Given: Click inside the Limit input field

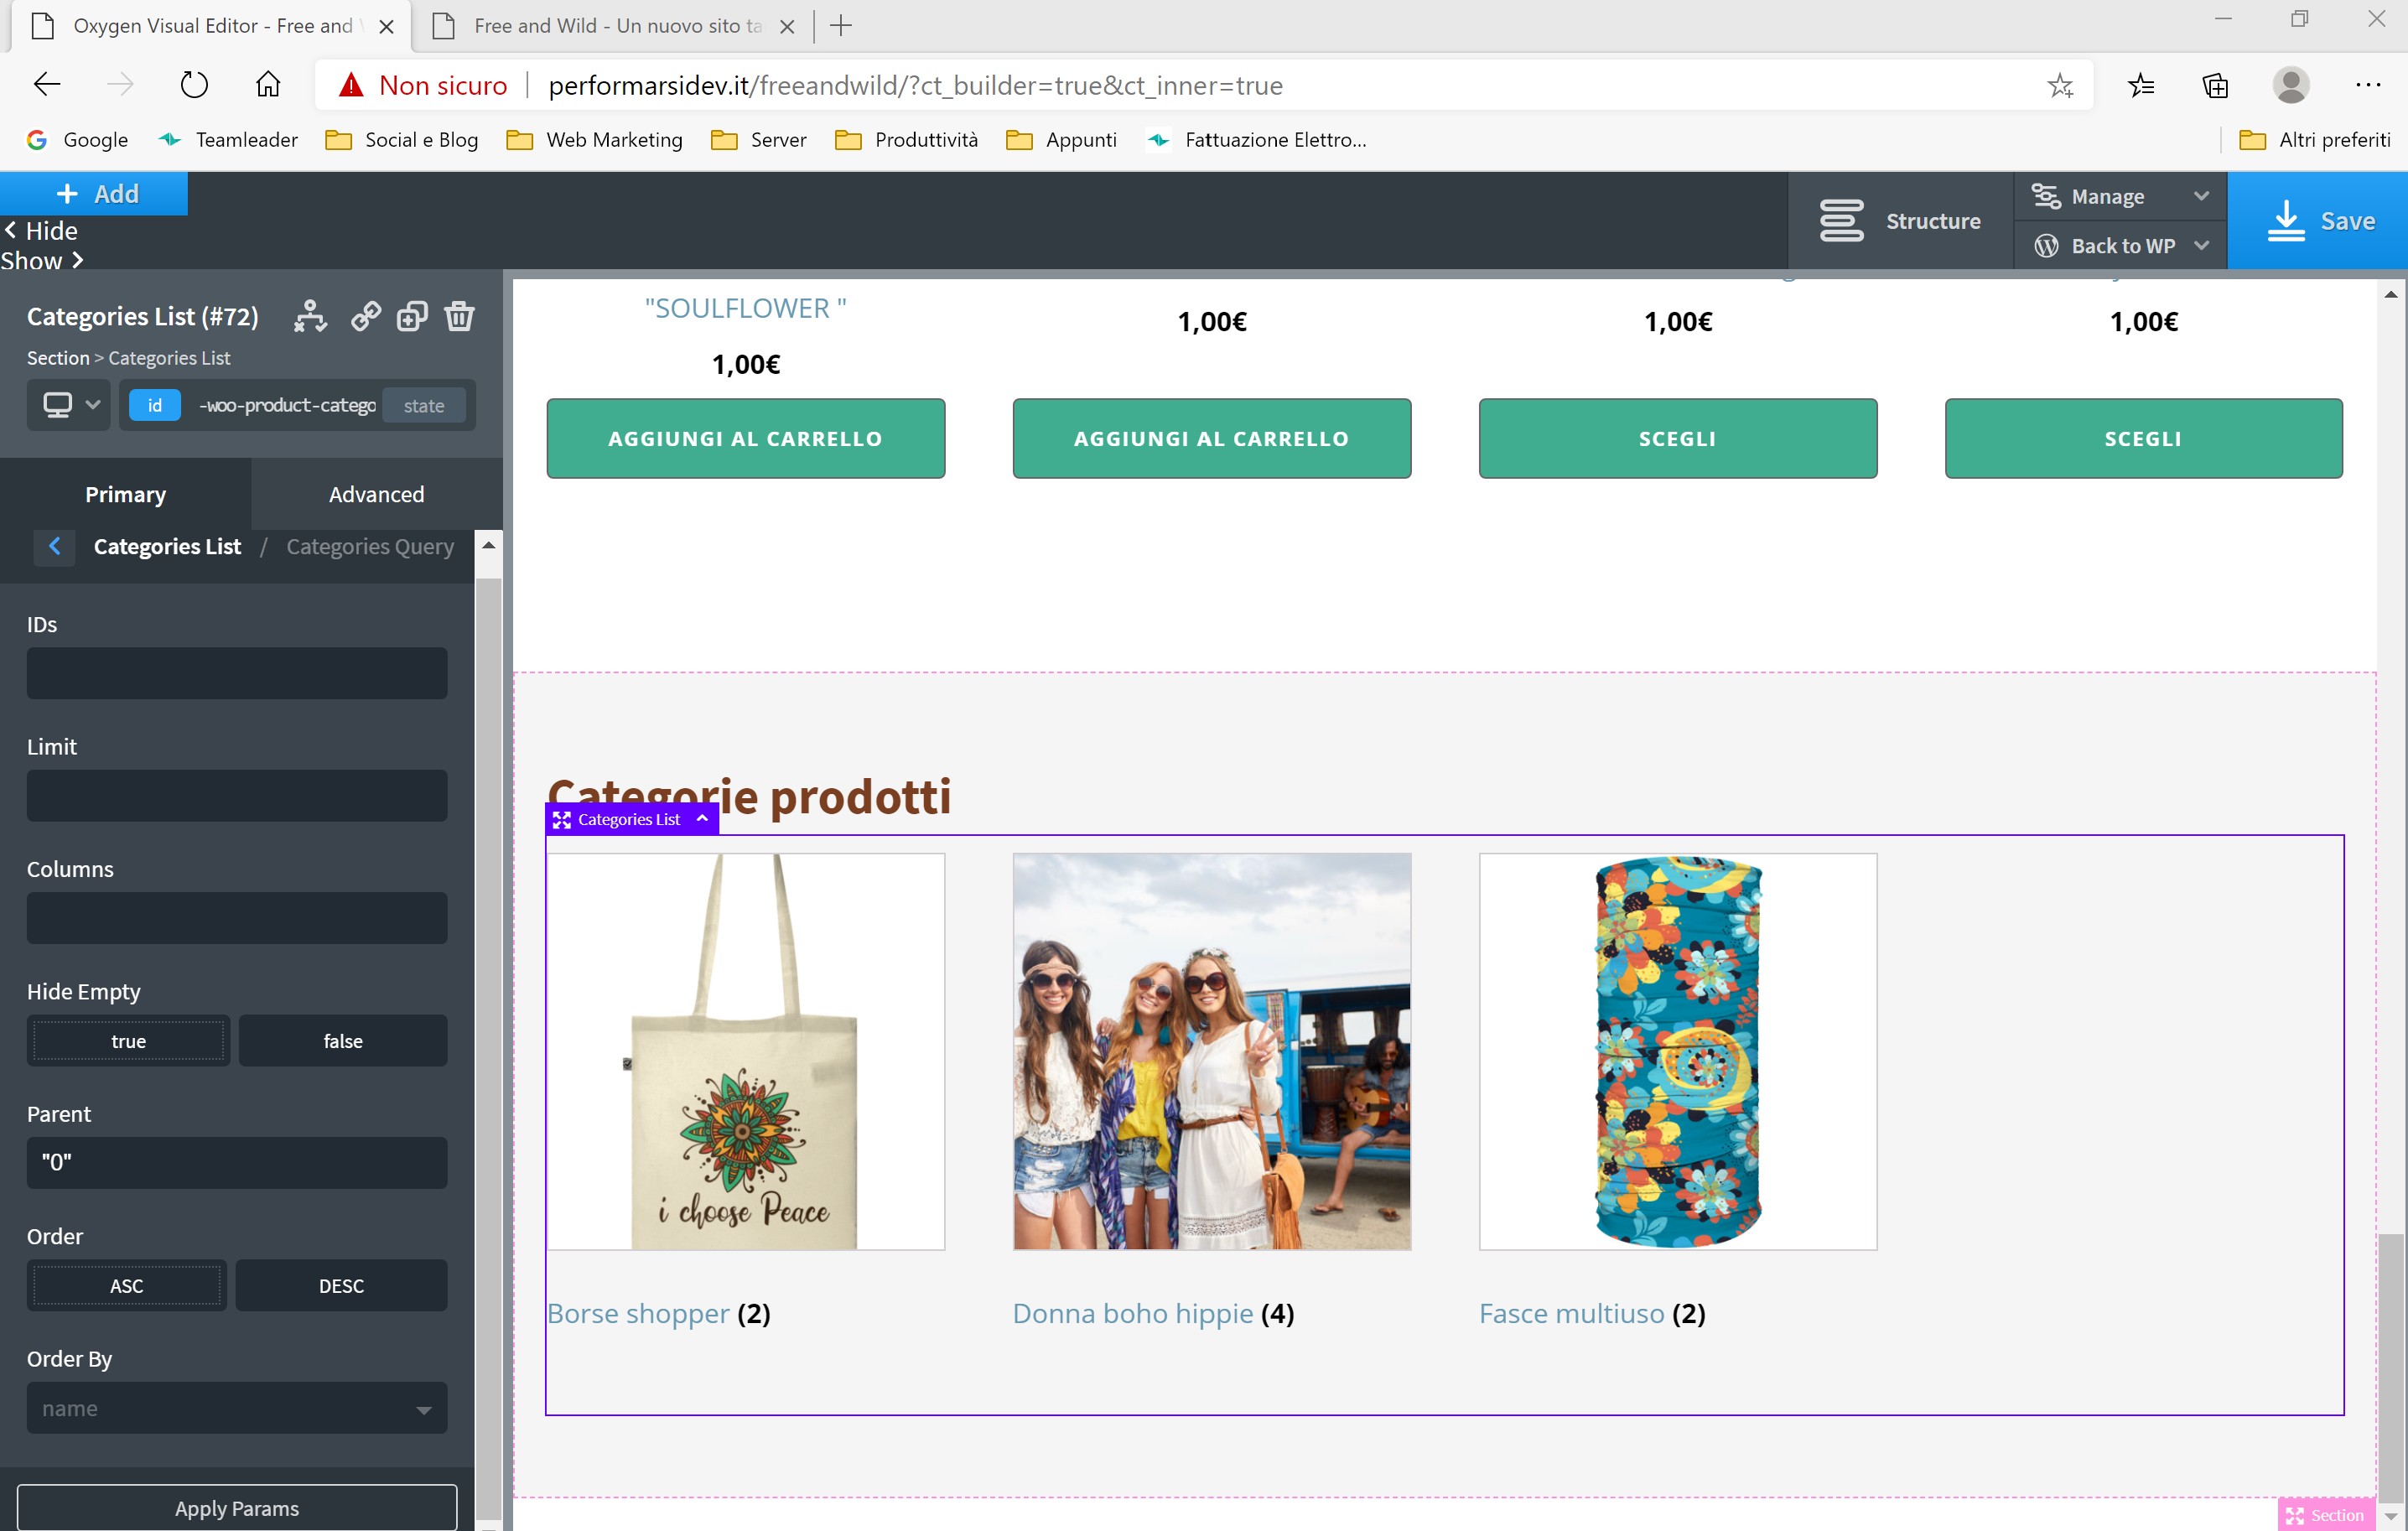Looking at the screenshot, I should click(236, 795).
